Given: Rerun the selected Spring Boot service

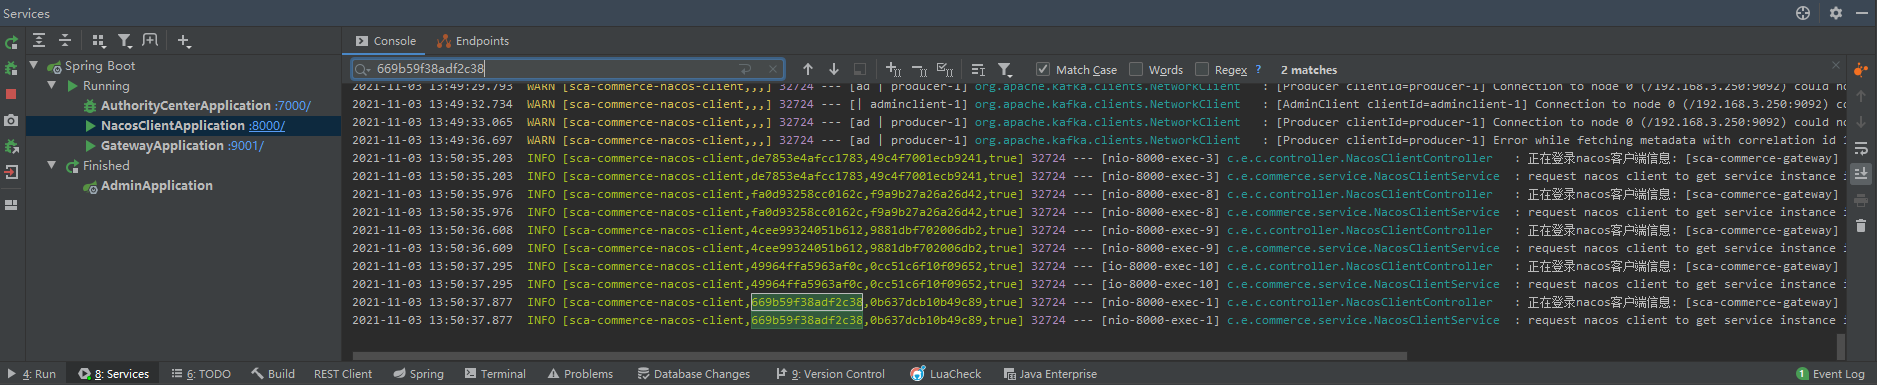Looking at the screenshot, I should click(x=11, y=43).
